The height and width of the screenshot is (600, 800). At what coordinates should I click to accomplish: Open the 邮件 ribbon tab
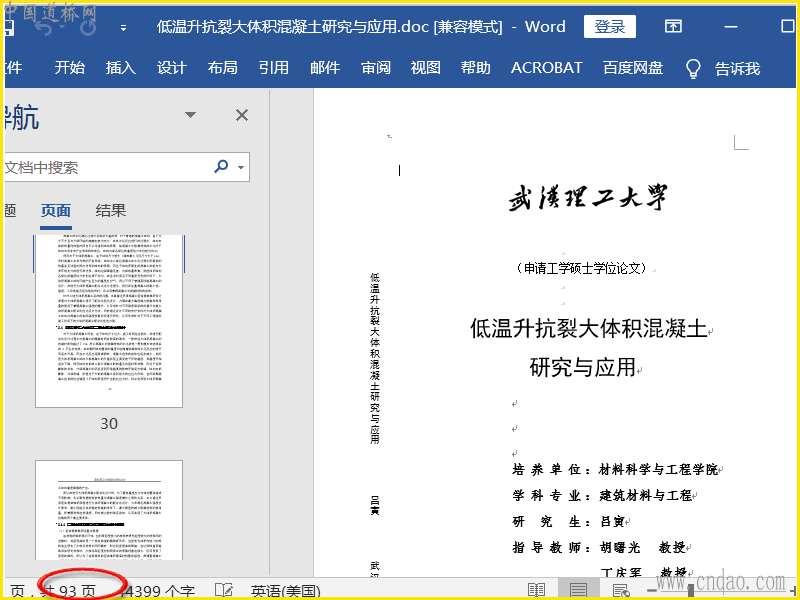click(324, 68)
